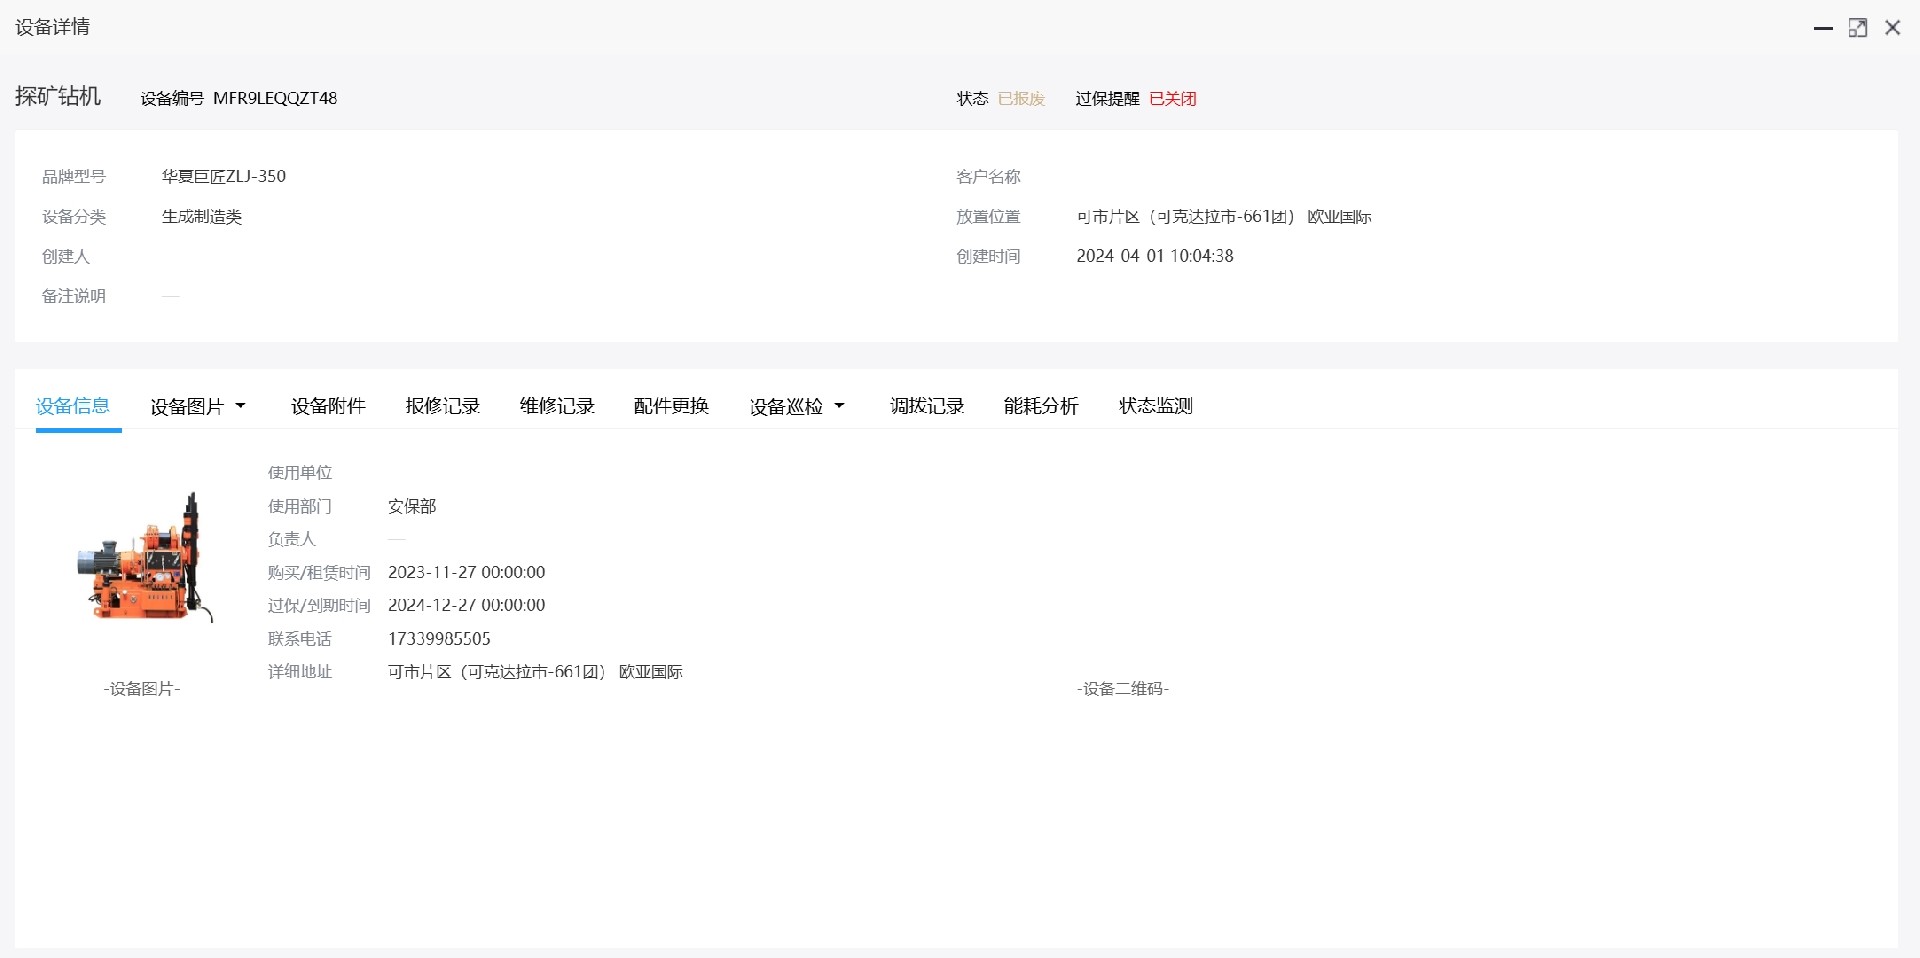Toggle the 过保提醒 off state labeled 已关闭

pos(1171,98)
